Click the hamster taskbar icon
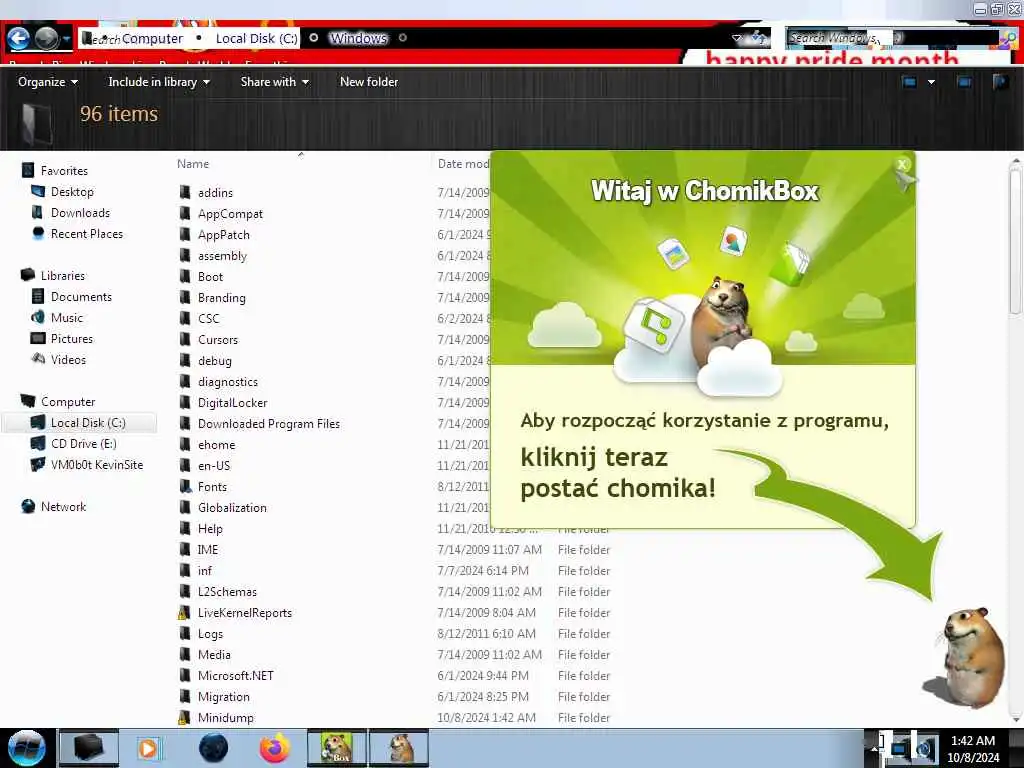 (399, 748)
